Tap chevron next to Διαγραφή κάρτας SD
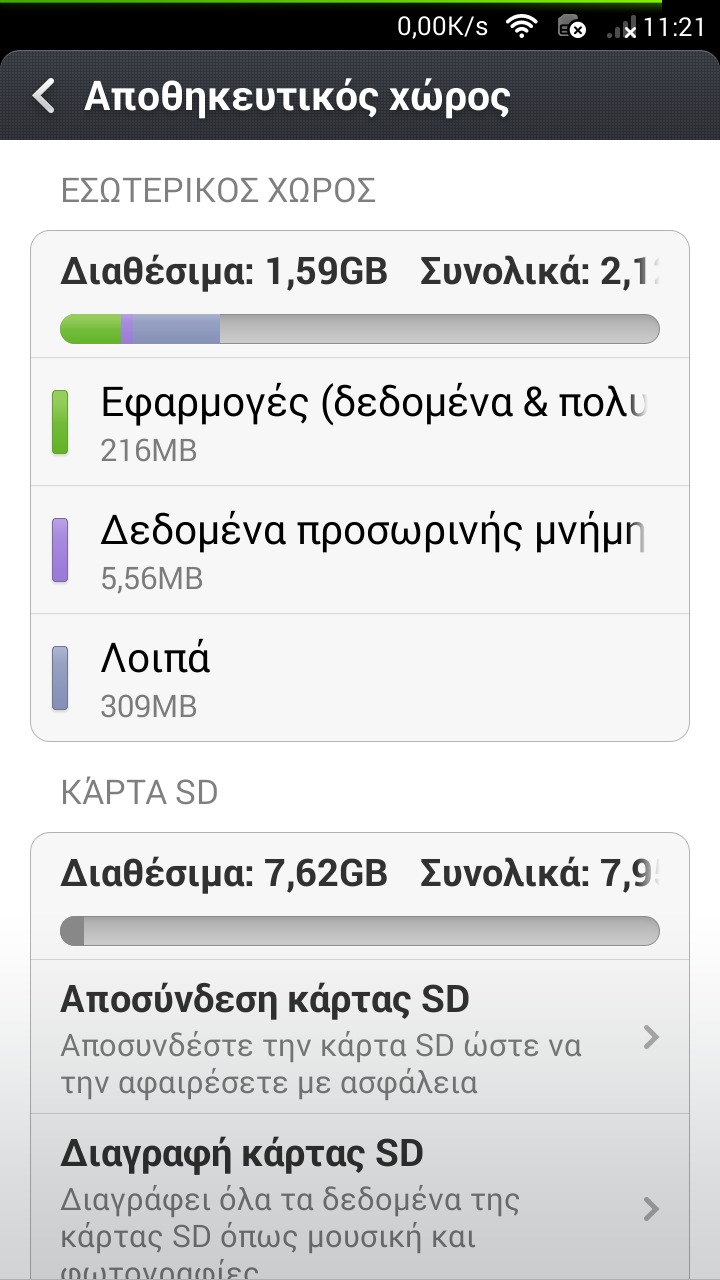This screenshot has width=720, height=1280. point(651,1209)
